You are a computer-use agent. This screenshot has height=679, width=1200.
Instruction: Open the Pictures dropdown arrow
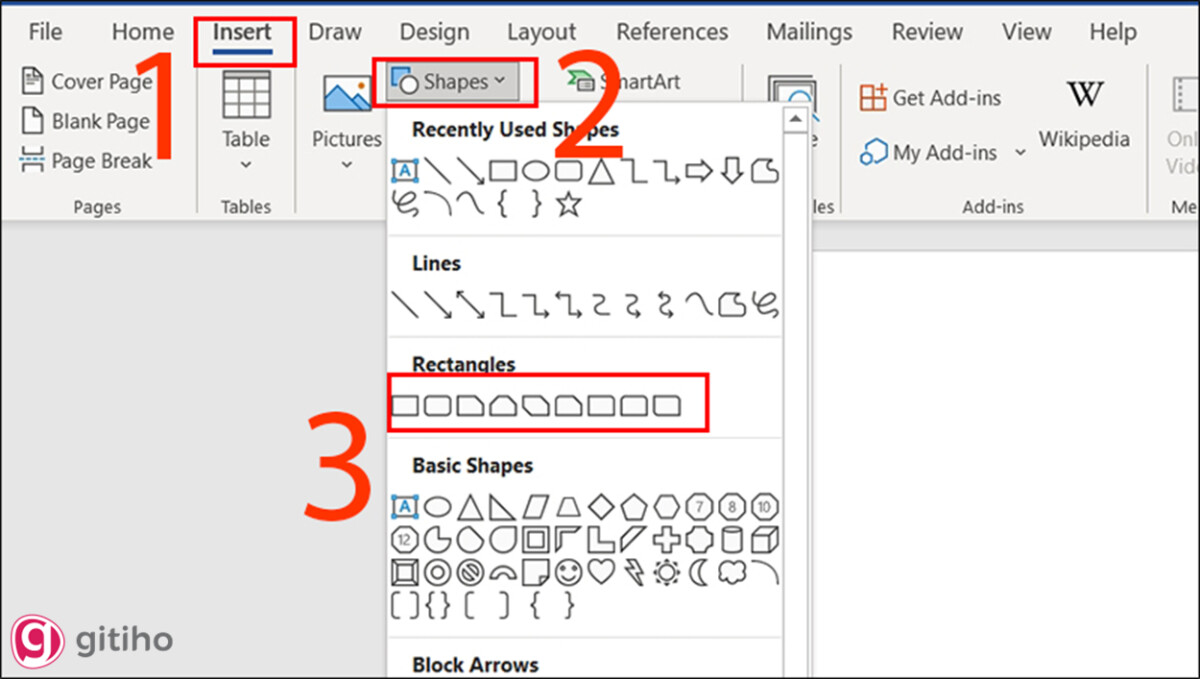click(x=347, y=164)
